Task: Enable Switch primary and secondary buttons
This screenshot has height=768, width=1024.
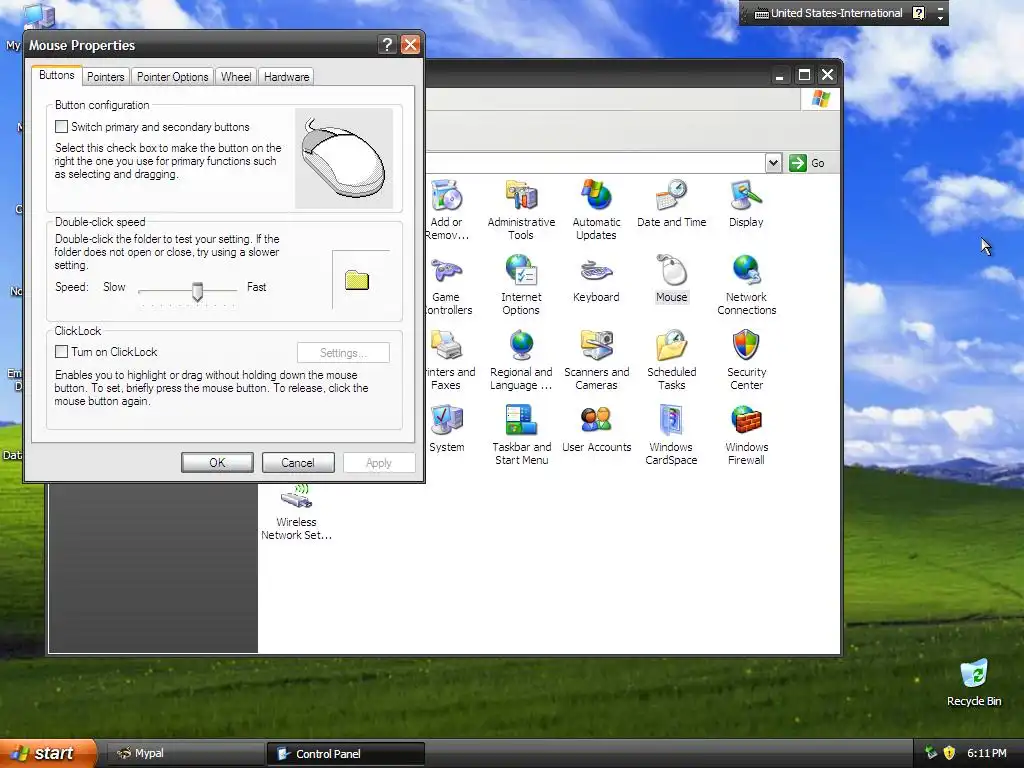Action: click(61, 127)
